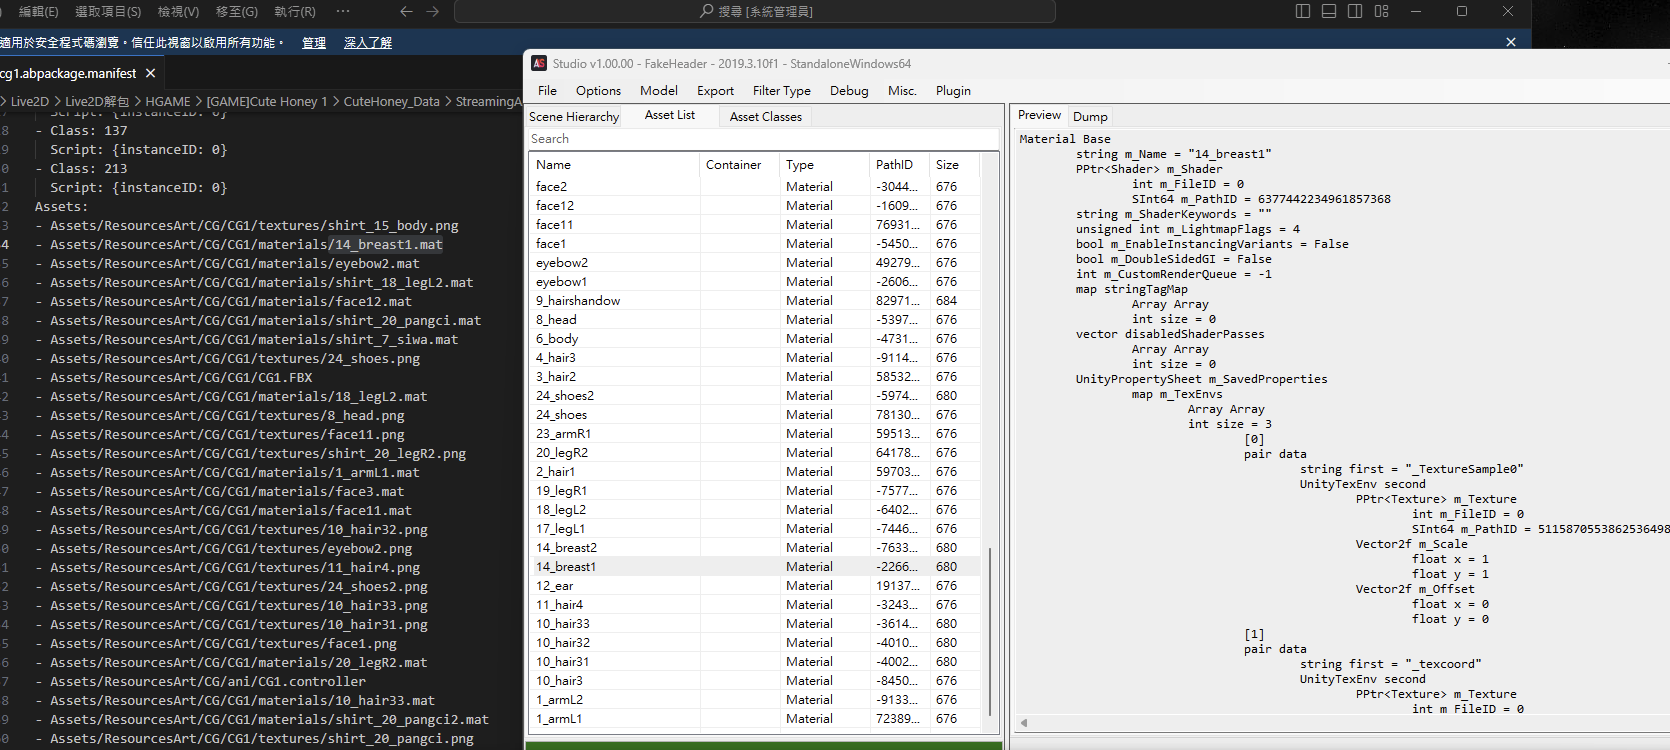Select the 14_breast1 asset row
The image size is (1670, 750).
click(755, 567)
